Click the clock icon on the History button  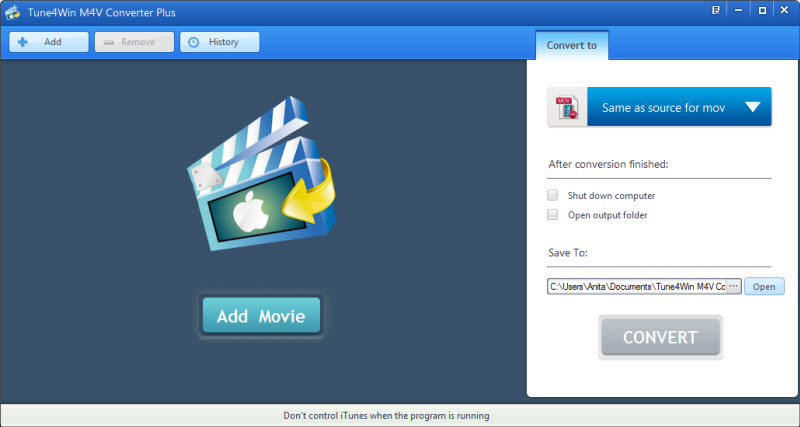(193, 42)
